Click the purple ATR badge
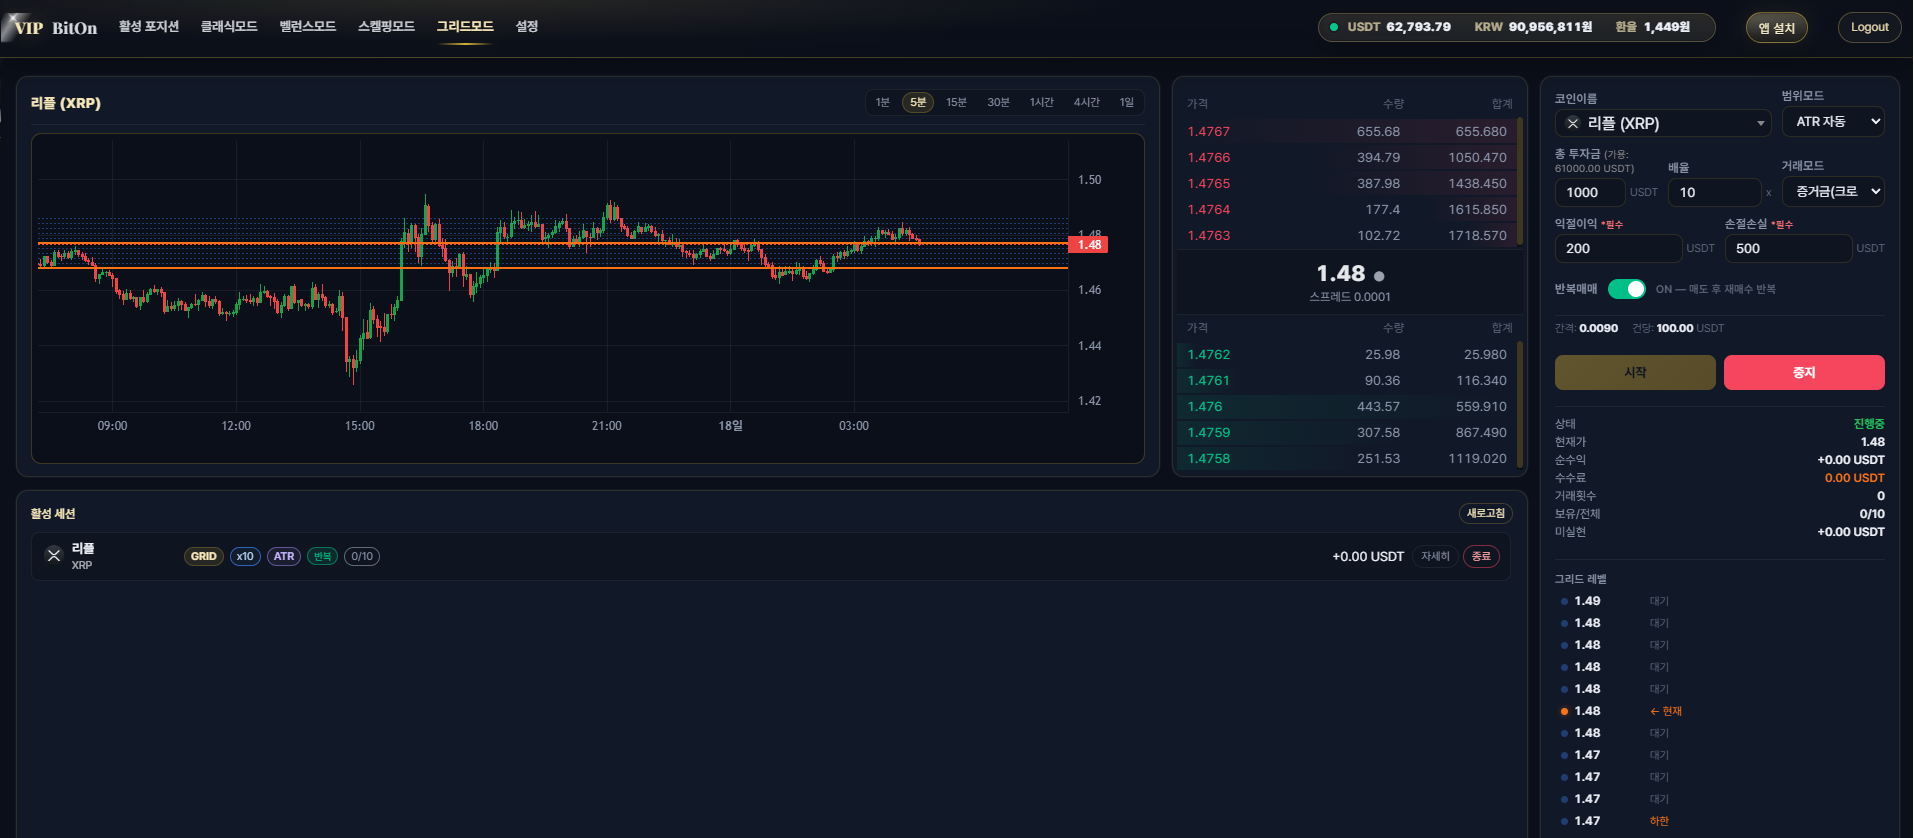 284,557
